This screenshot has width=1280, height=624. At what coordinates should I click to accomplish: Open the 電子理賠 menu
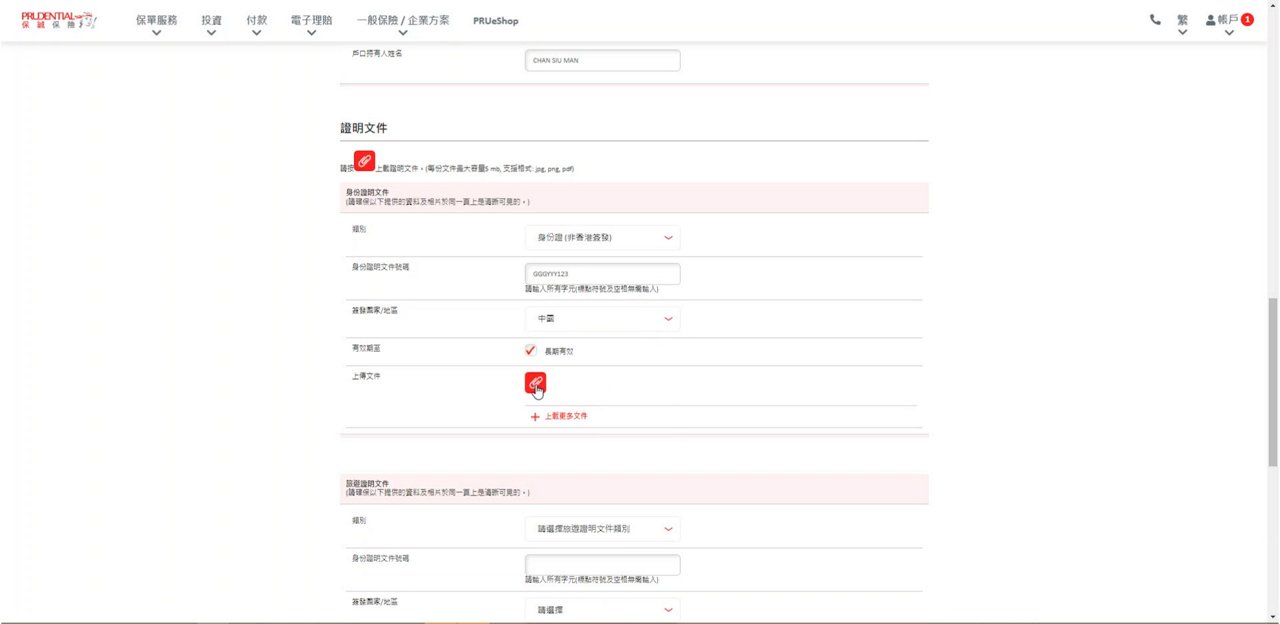click(x=311, y=21)
